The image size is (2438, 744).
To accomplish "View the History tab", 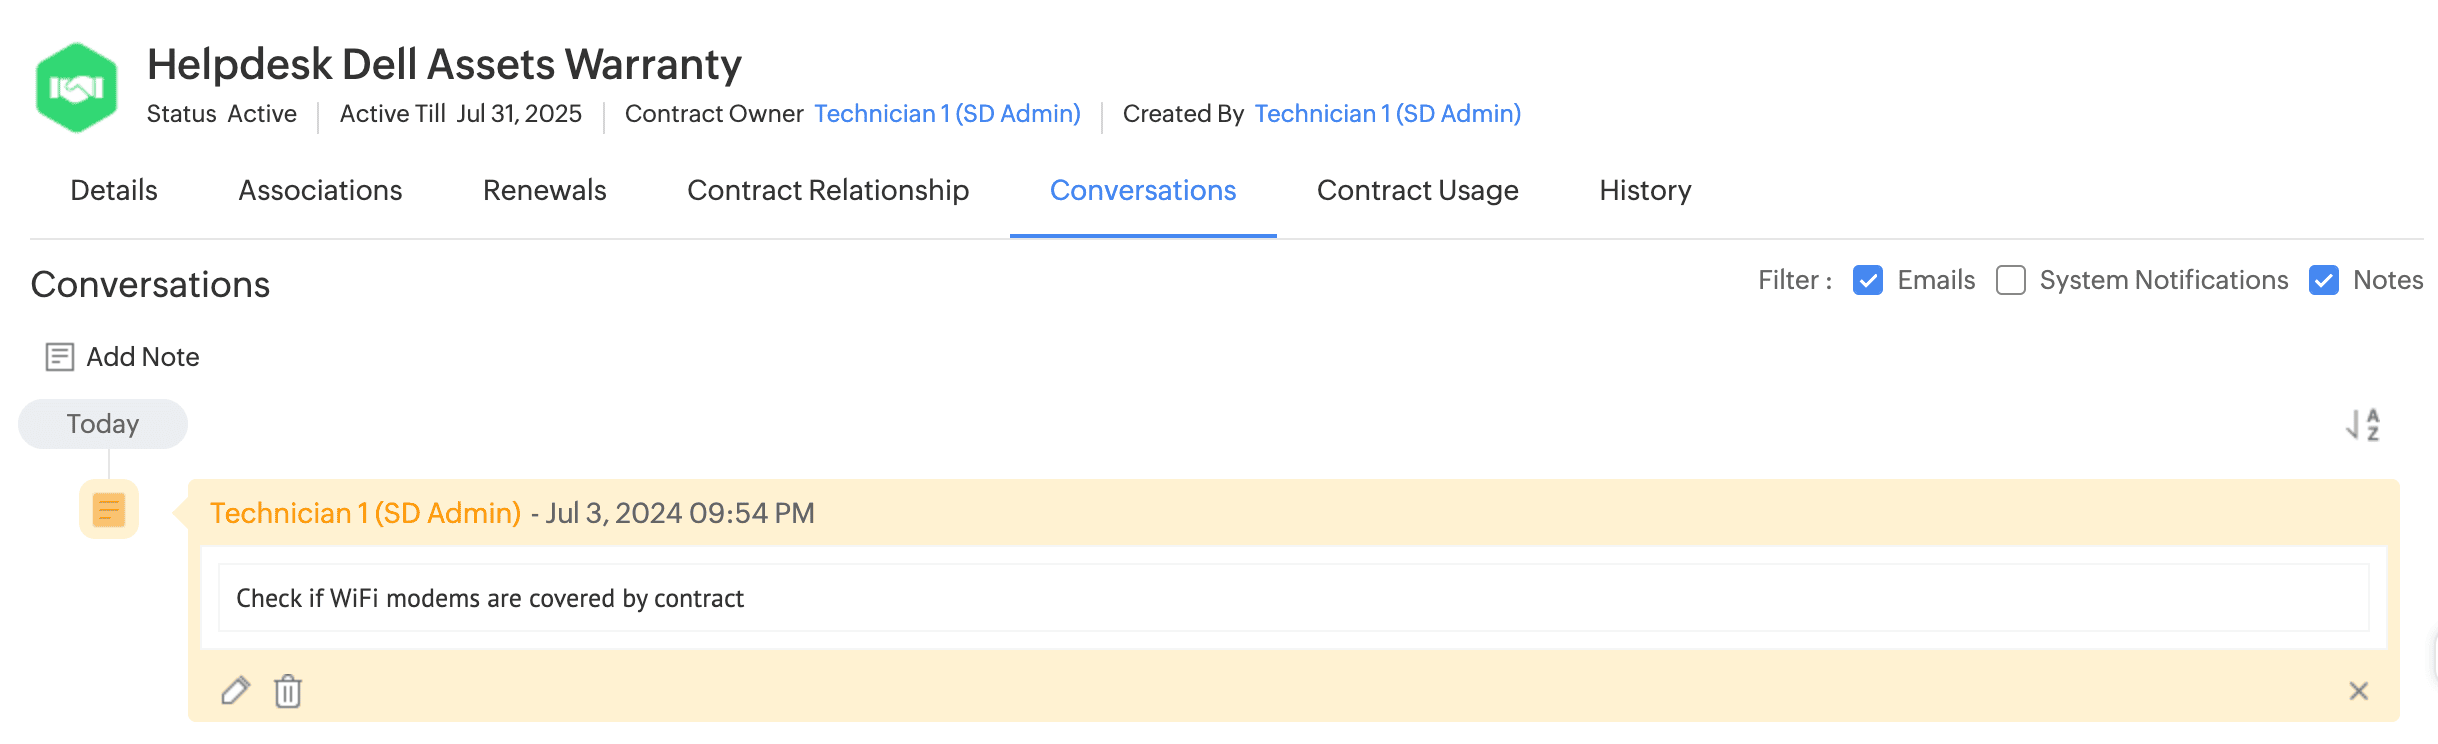I will pos(1645,191).
